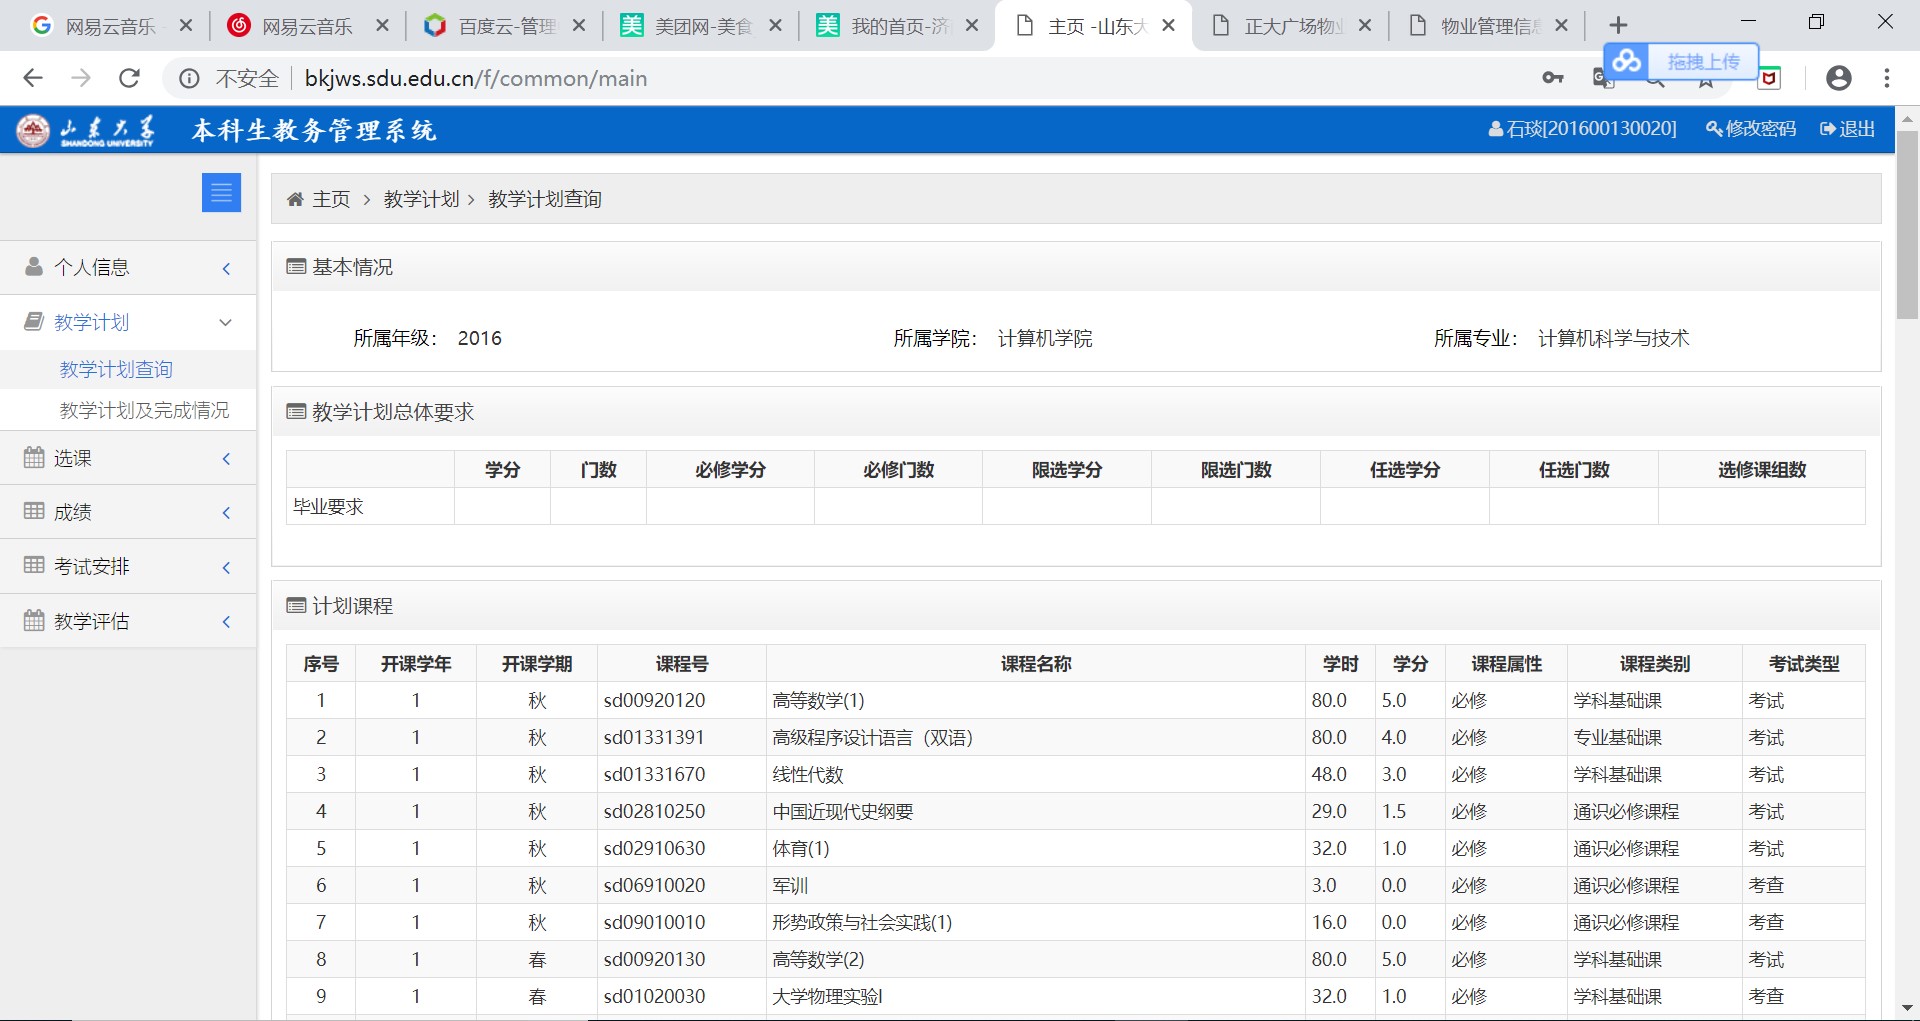Image resolution: width=1920 pixels, height=1021 pixels.
Task: Click the 教学计划 book icon
Action: [34, 321]
